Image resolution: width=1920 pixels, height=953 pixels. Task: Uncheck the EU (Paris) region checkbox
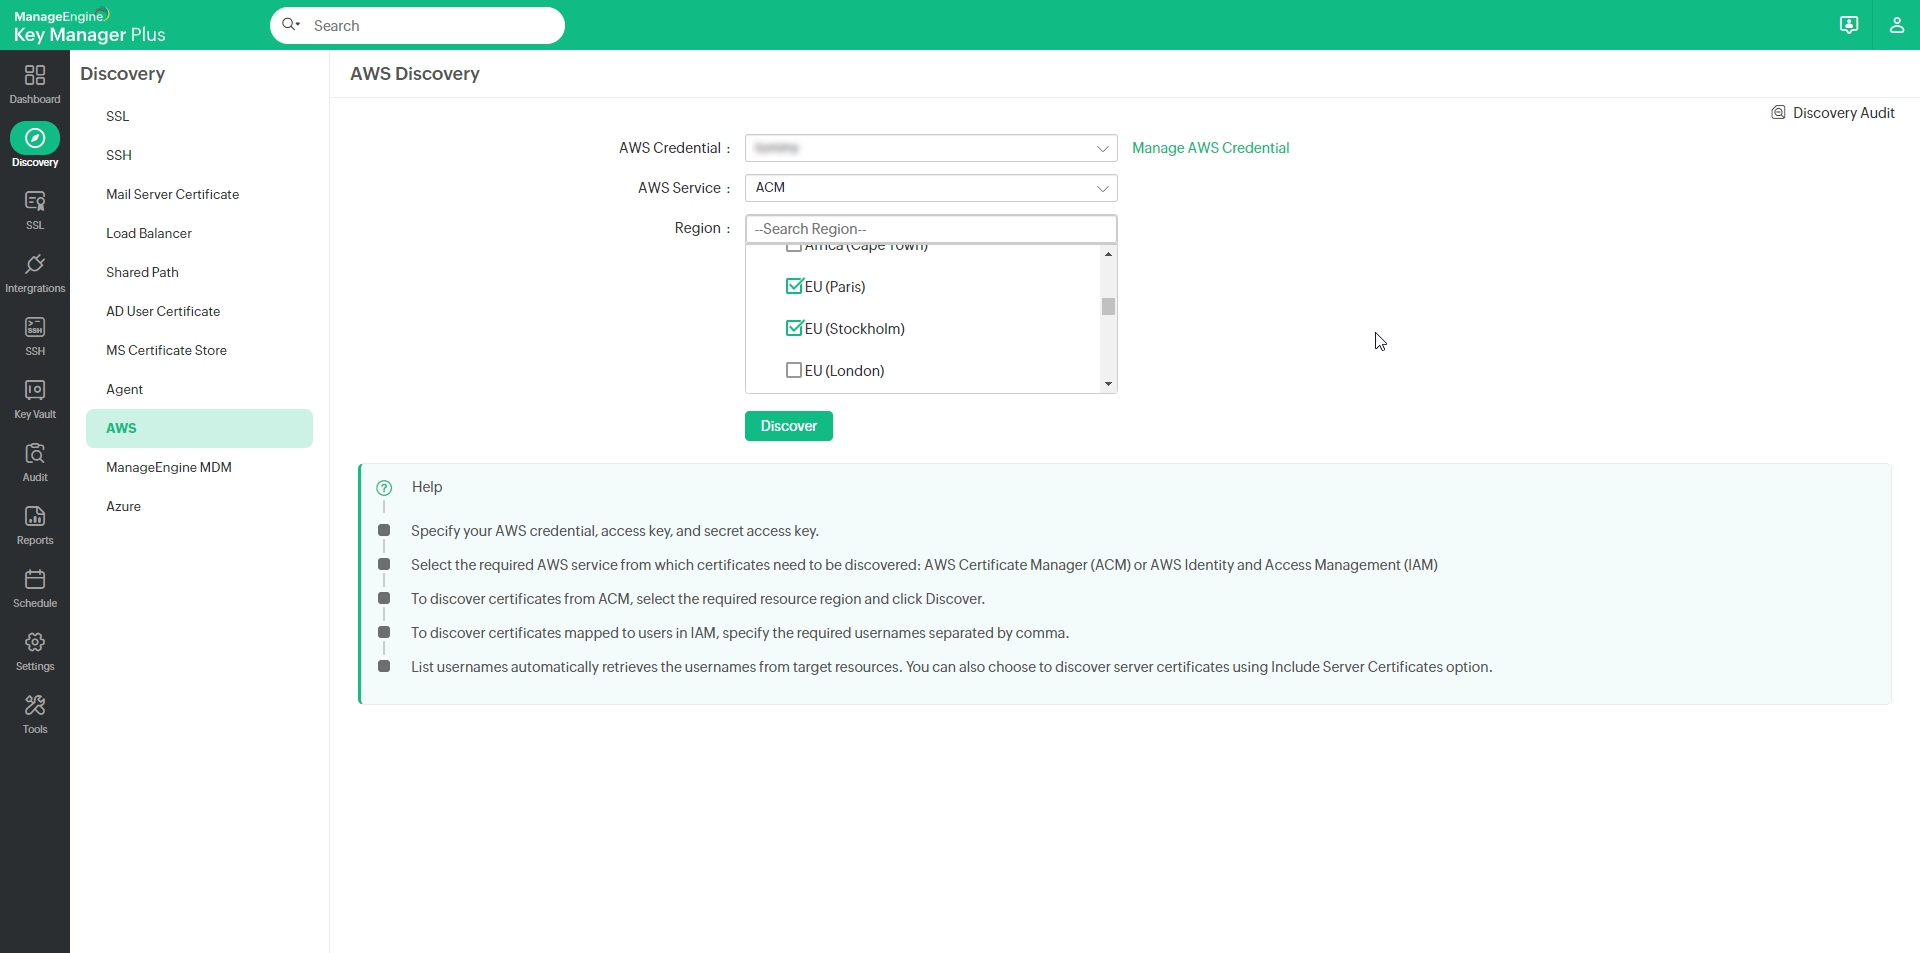coord(794,287)
